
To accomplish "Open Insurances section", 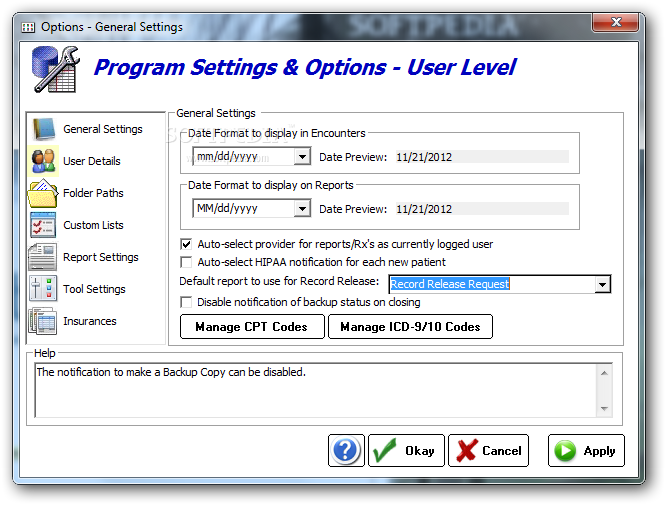I will pyautogui.click(x=90, y=321).
